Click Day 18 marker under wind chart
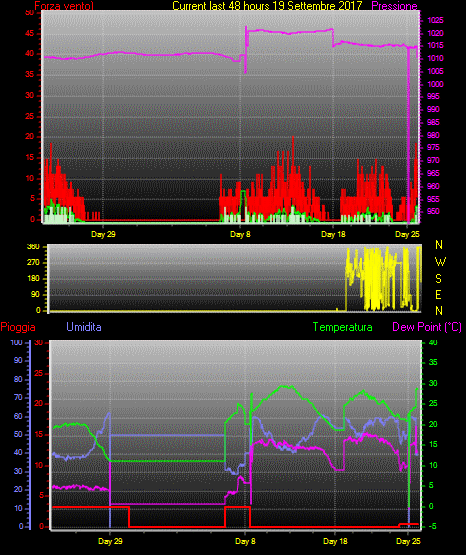The height and width of the screenshot is (555, 466). [x=333, y=234]
